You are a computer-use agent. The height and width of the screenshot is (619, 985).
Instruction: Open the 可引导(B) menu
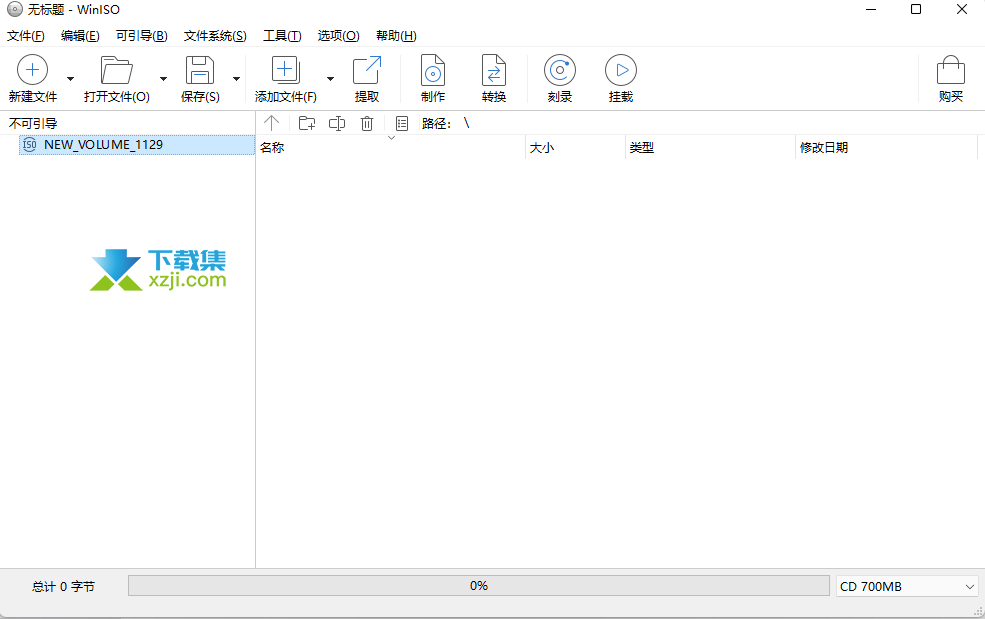pos(141,36)
